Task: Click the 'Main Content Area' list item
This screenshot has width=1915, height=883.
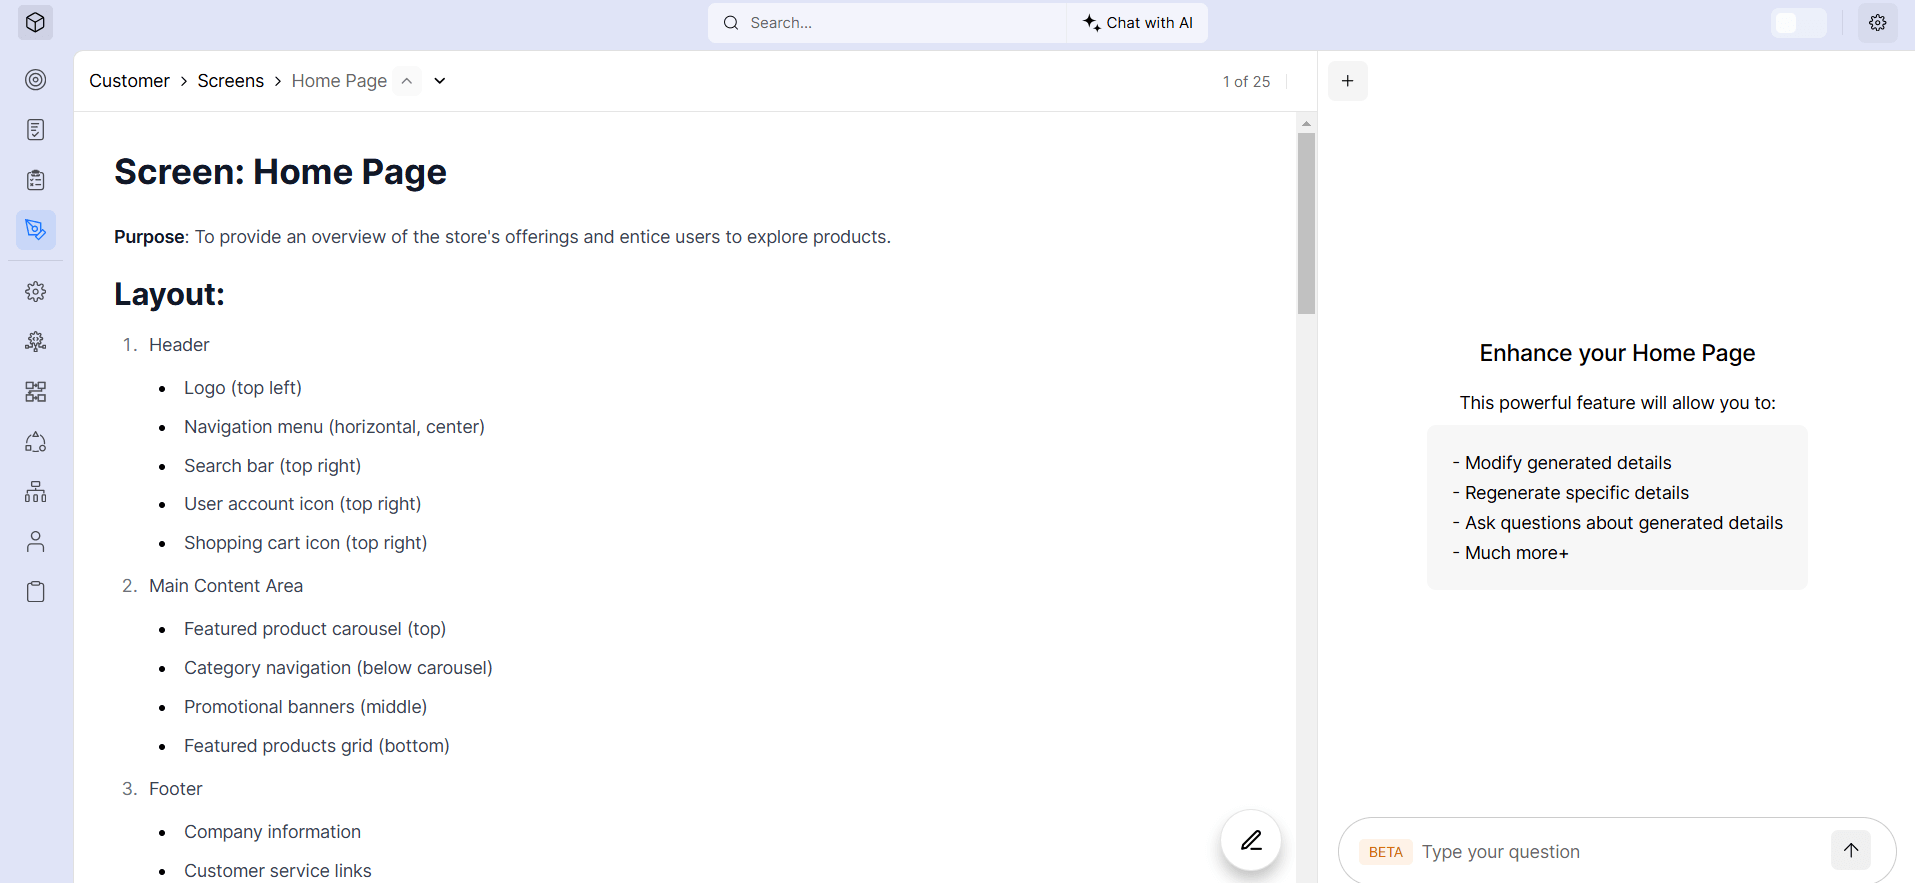Action: (x=226, y=586)
